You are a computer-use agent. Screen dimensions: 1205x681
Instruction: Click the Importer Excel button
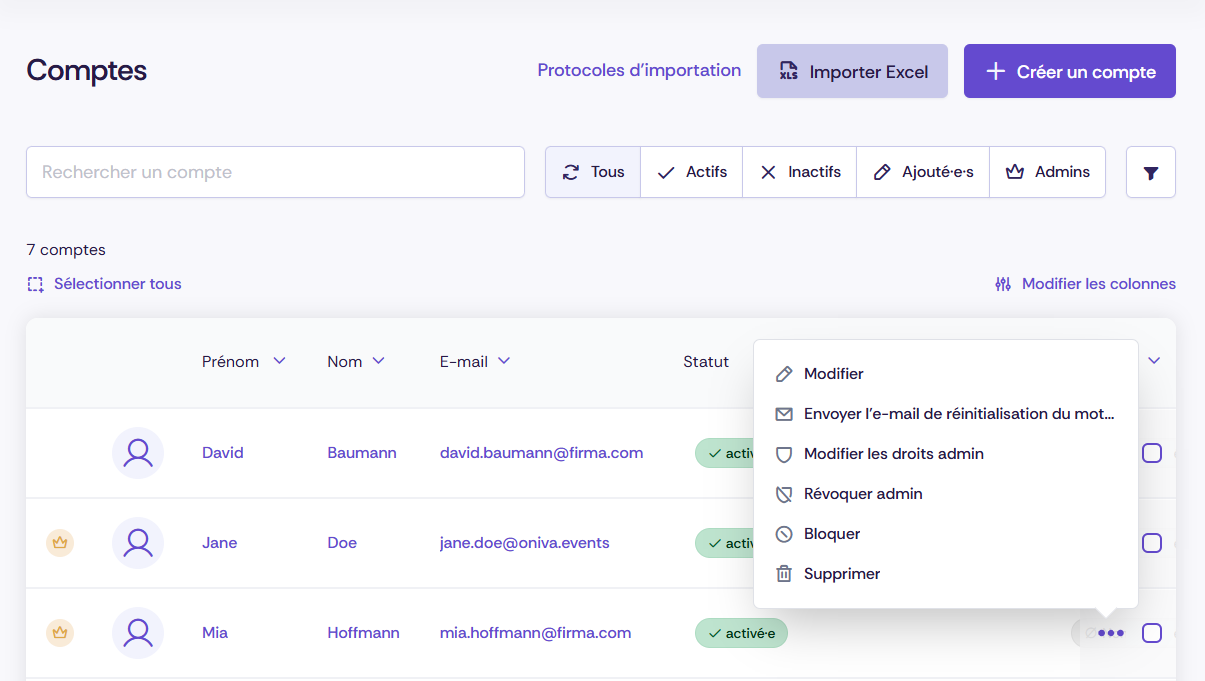(x=852, y=71)
